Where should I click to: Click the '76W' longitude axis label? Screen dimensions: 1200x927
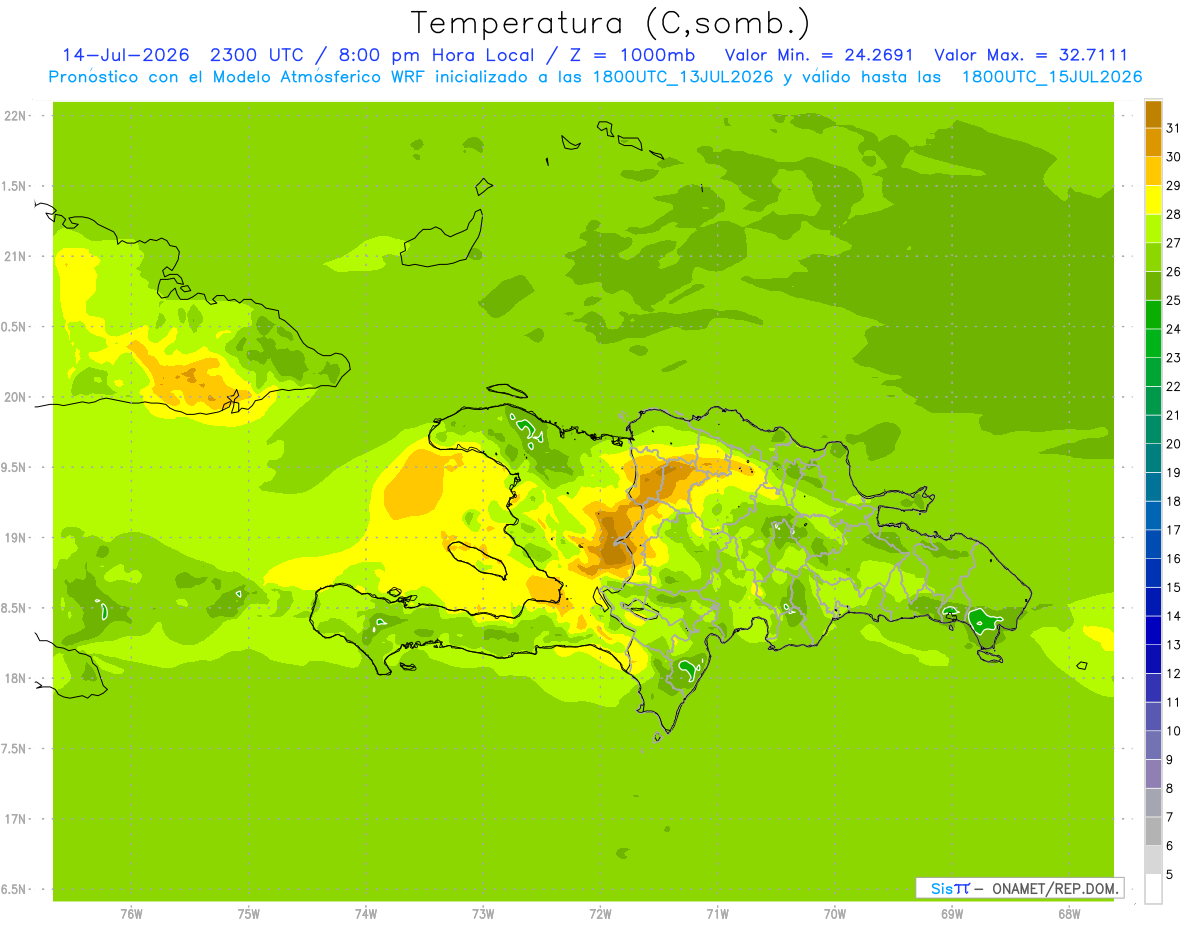131,913
